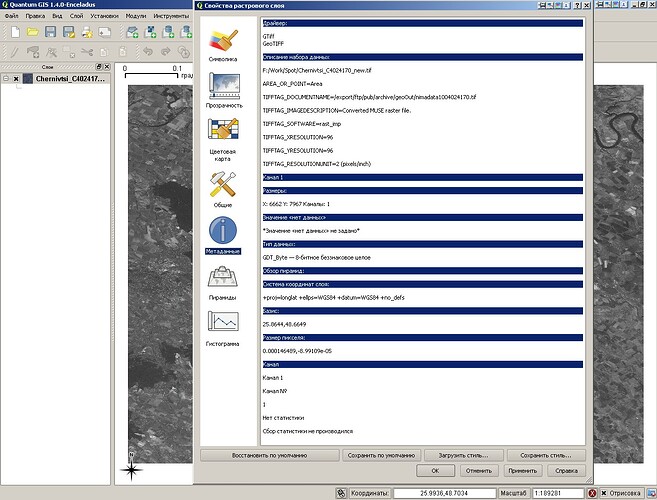
Task: Toggle visibility of Chernivtsi layer checkbox
Action: [16, 79]
